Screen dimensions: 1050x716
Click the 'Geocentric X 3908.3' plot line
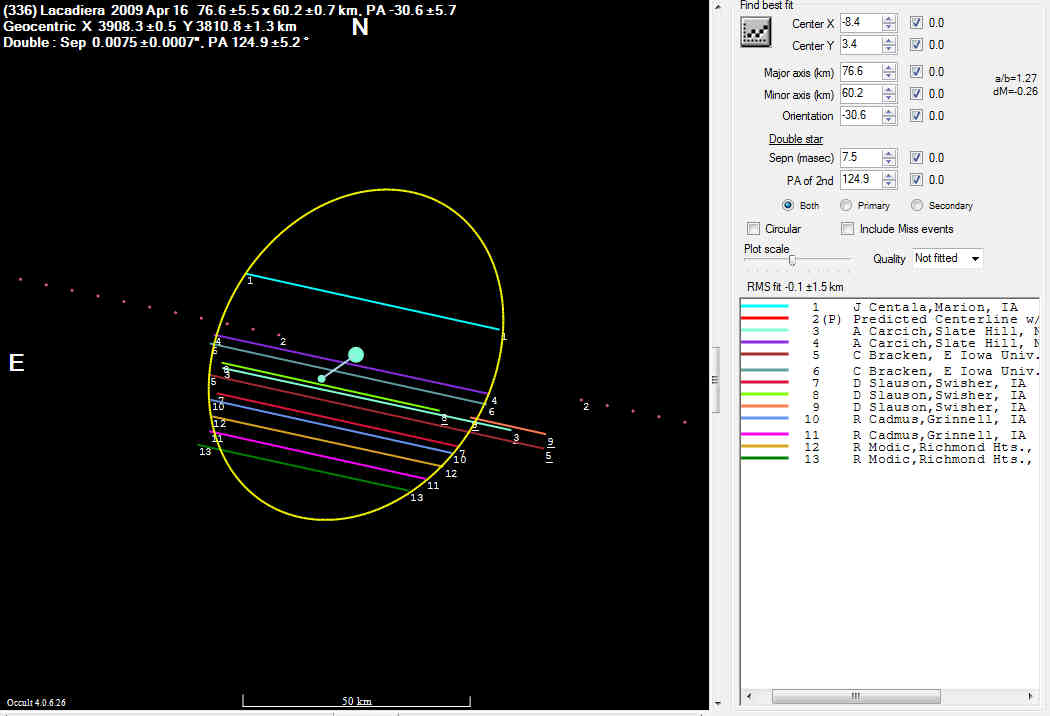pyautogui.click(x=150, y=27)
